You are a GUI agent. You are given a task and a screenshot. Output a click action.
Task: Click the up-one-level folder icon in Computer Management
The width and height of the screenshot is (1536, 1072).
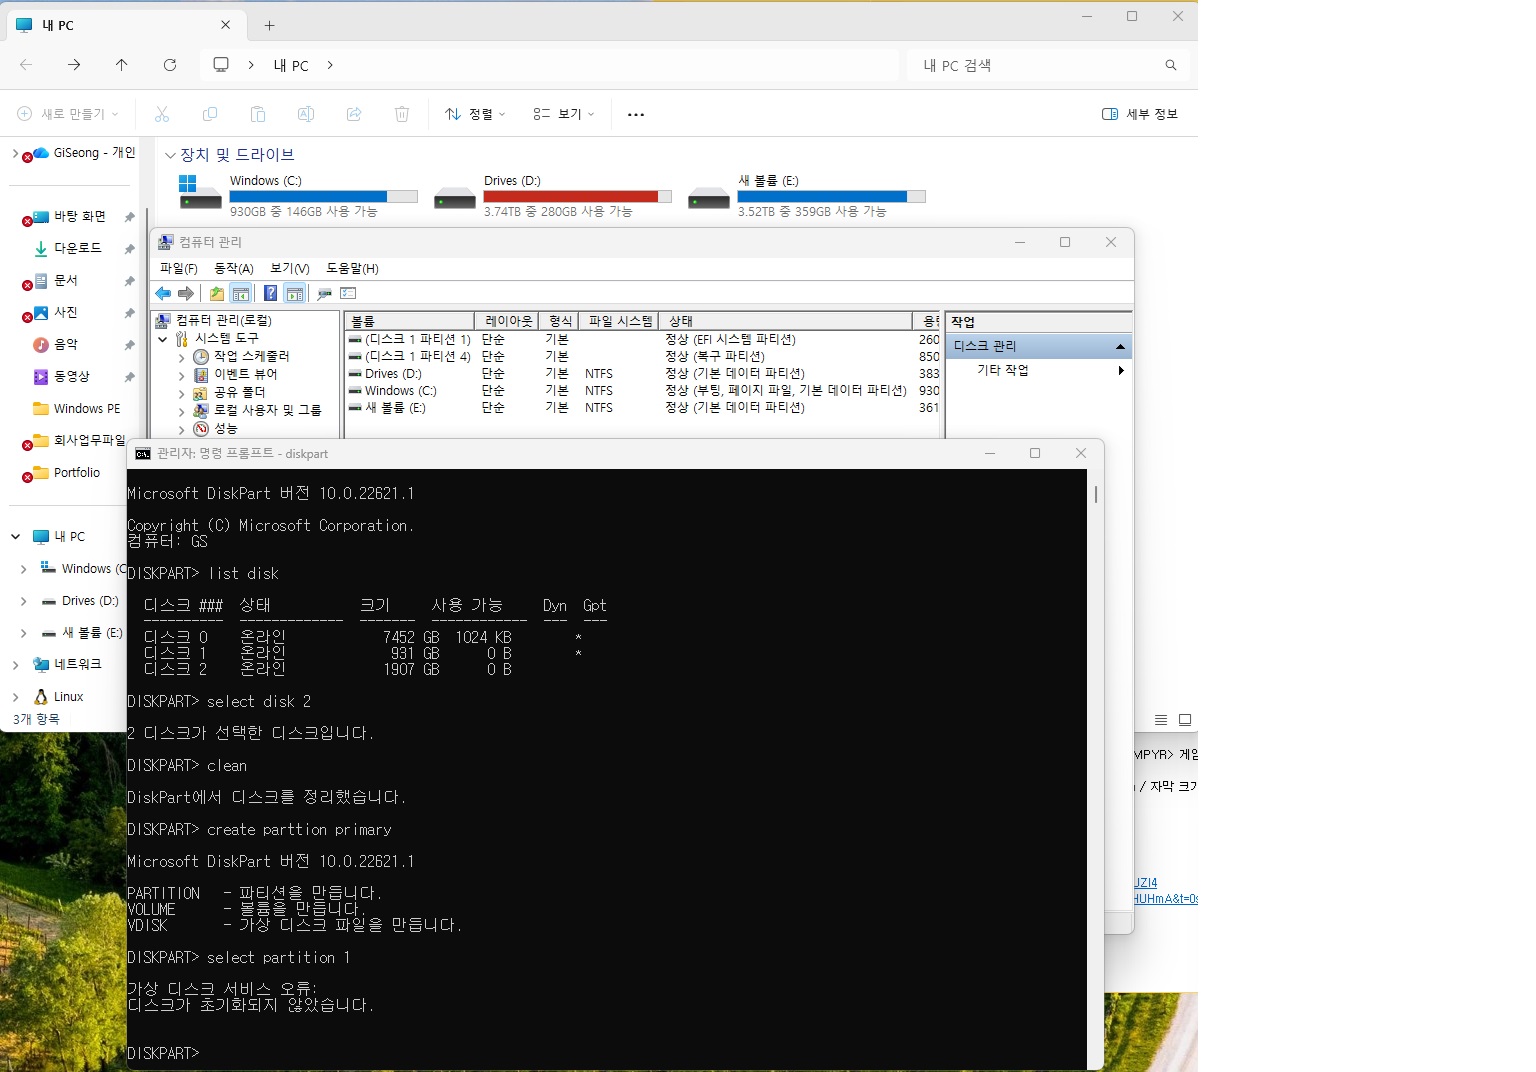coord(217,293)
